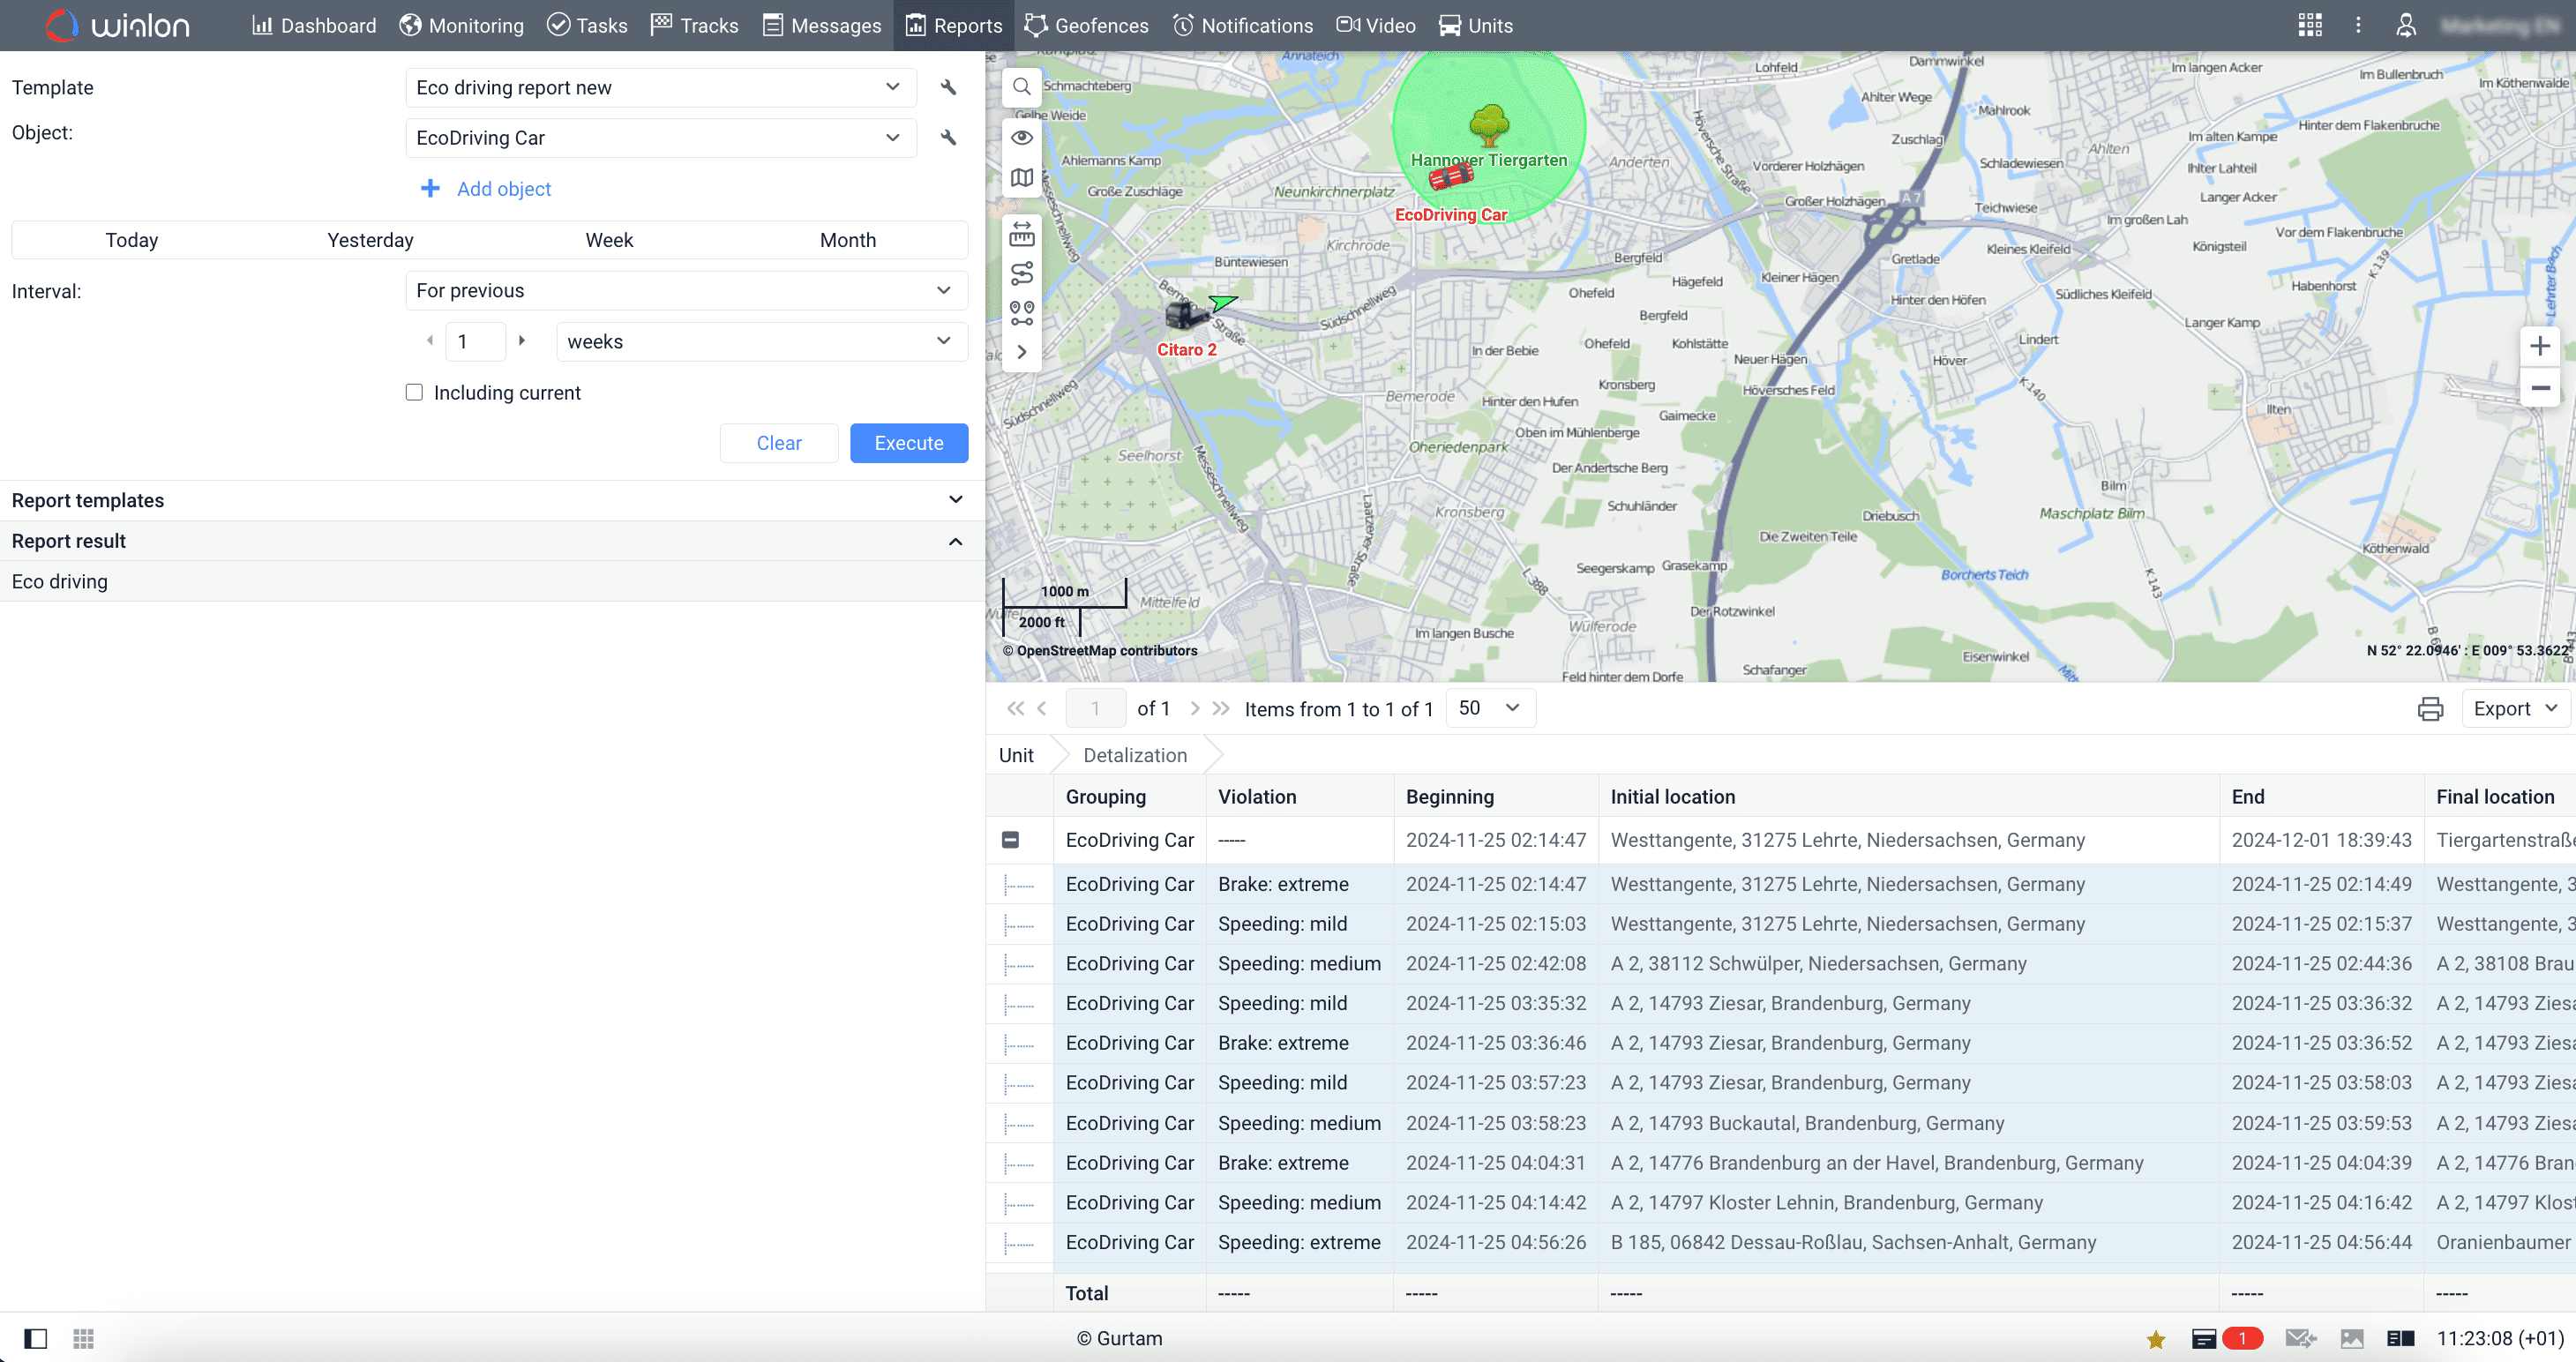Click the map search magnifier icon
This screenshot has width=2576, height=1362.
coord(1021,87)
